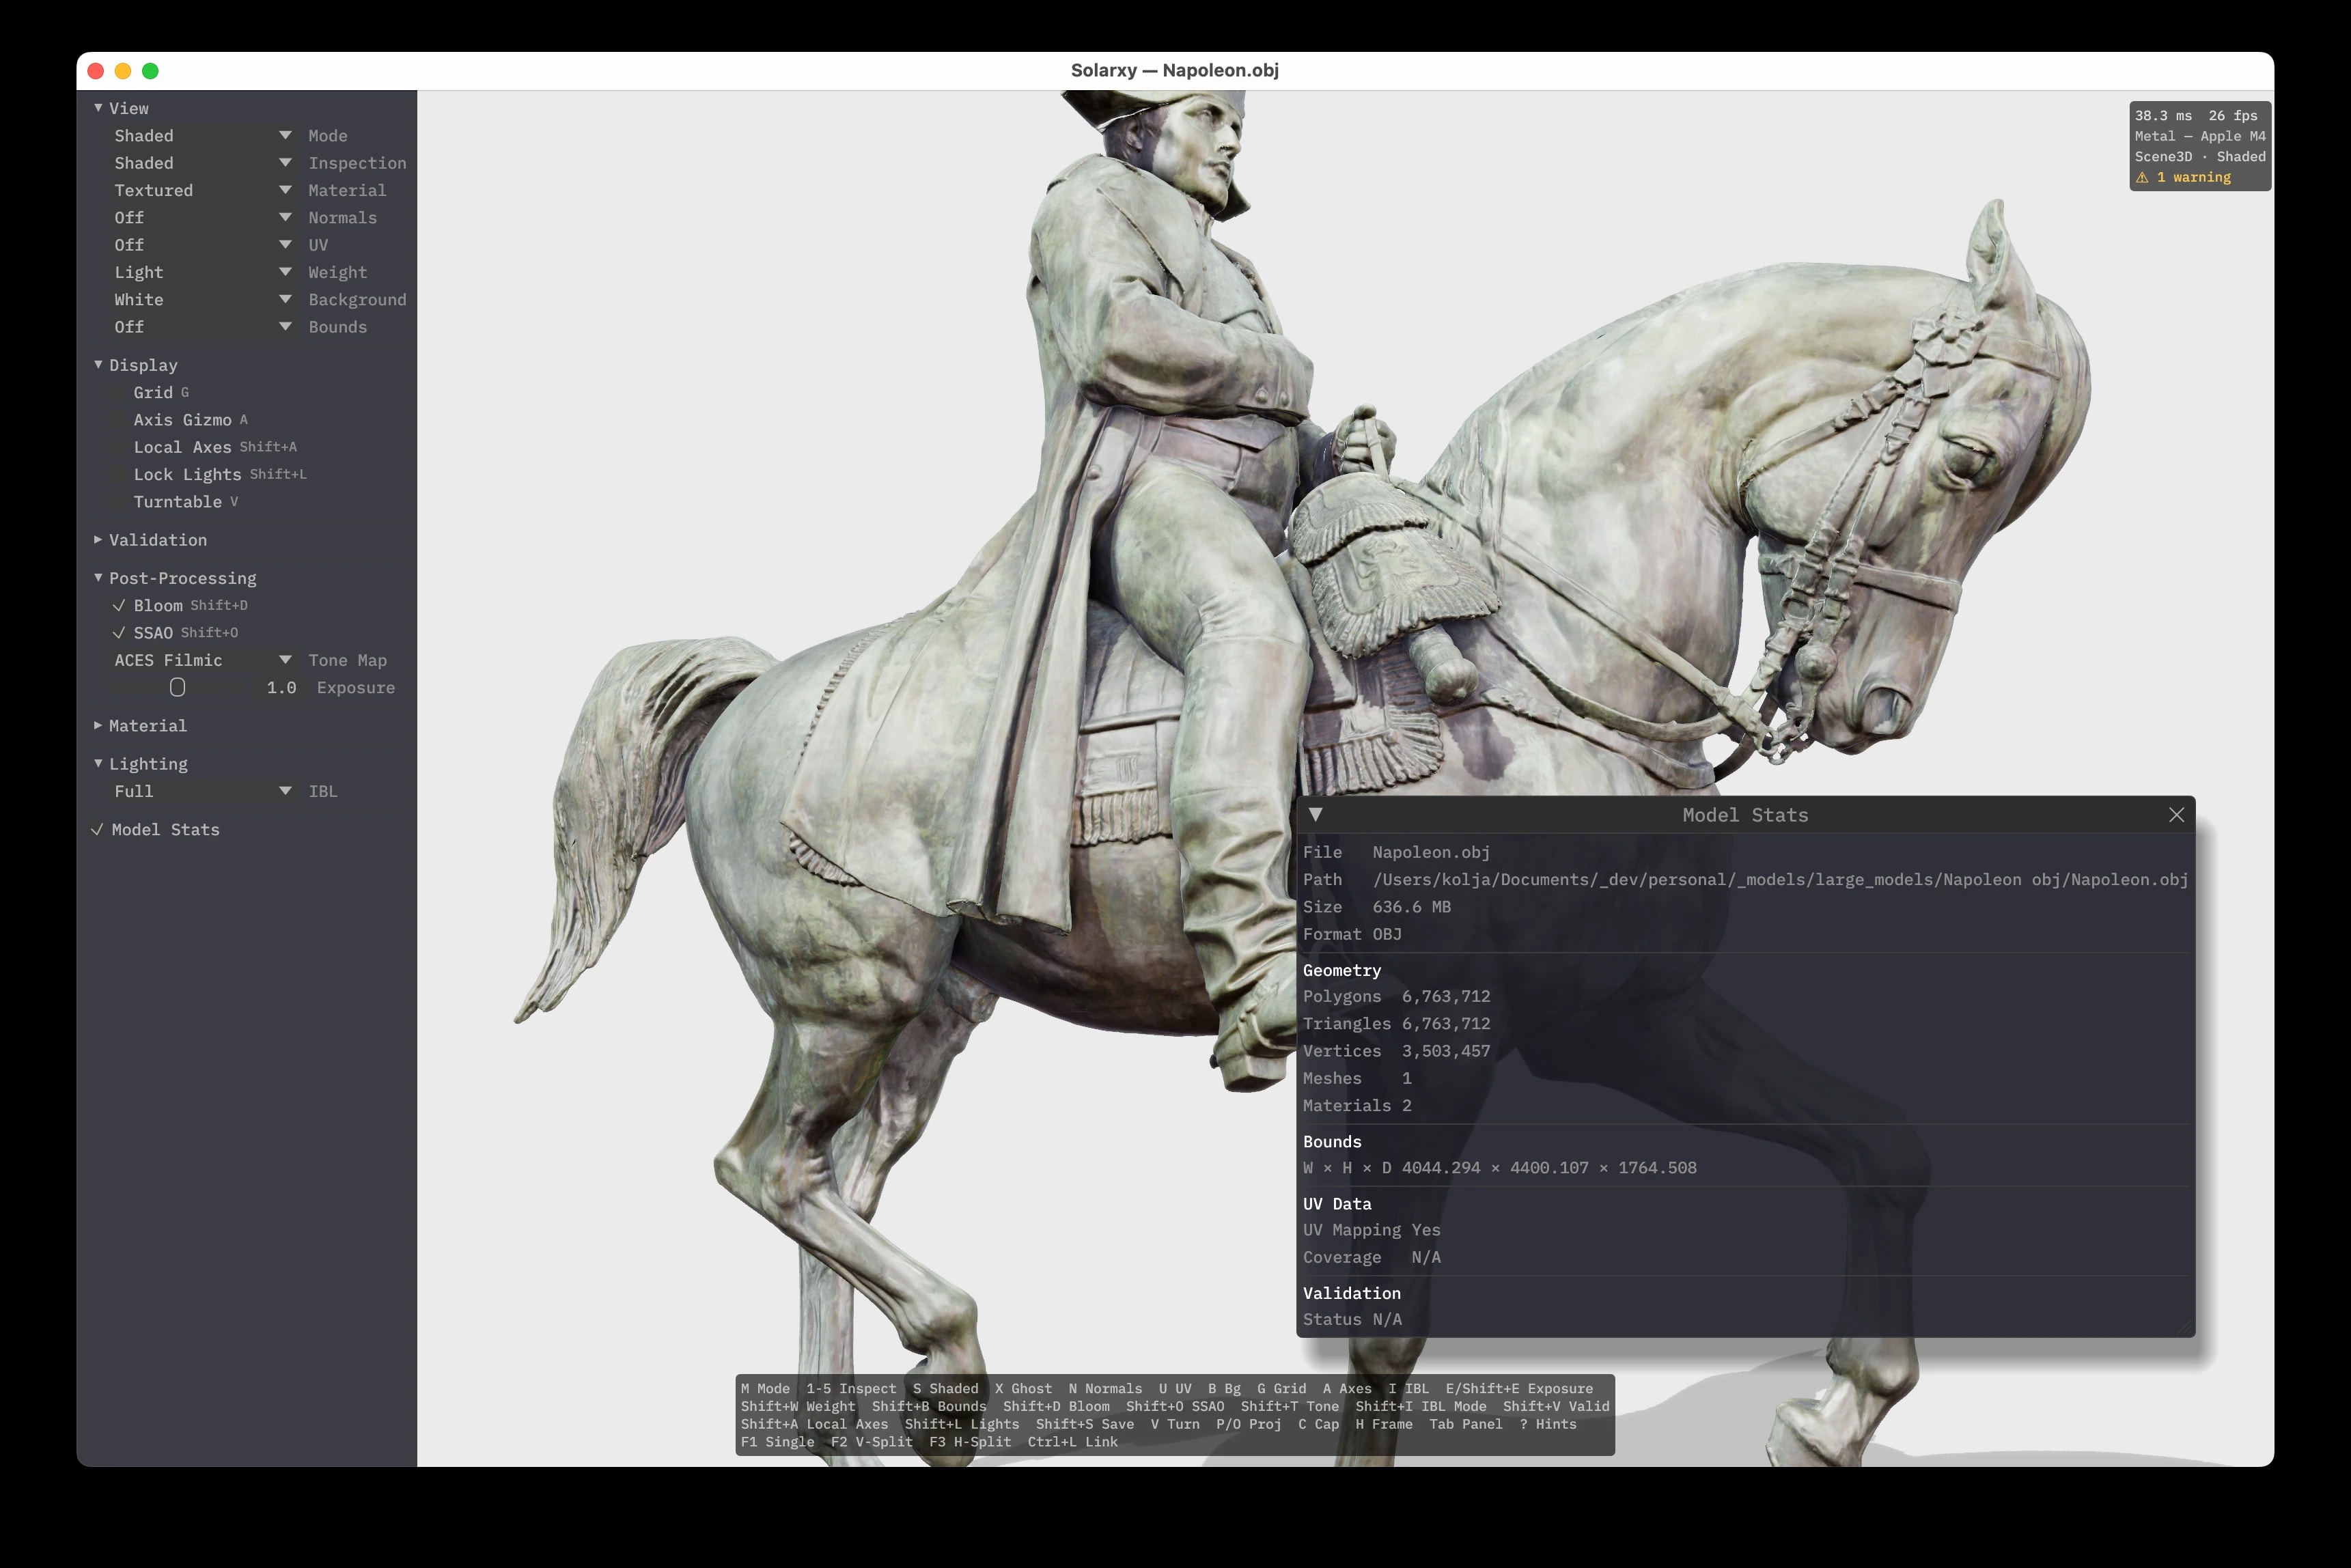Click the S Shaded shortcut hint

tap(945, 1389)
